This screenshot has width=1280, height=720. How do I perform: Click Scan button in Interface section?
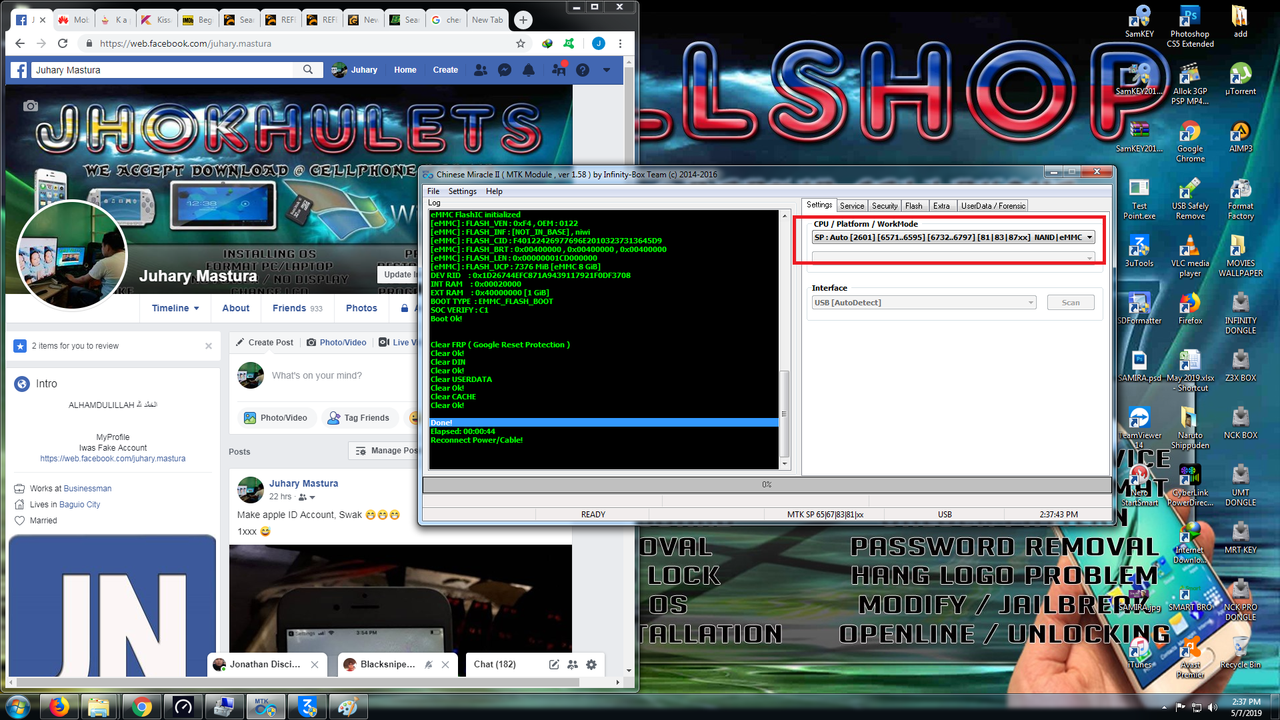(x=1070, y=302)
